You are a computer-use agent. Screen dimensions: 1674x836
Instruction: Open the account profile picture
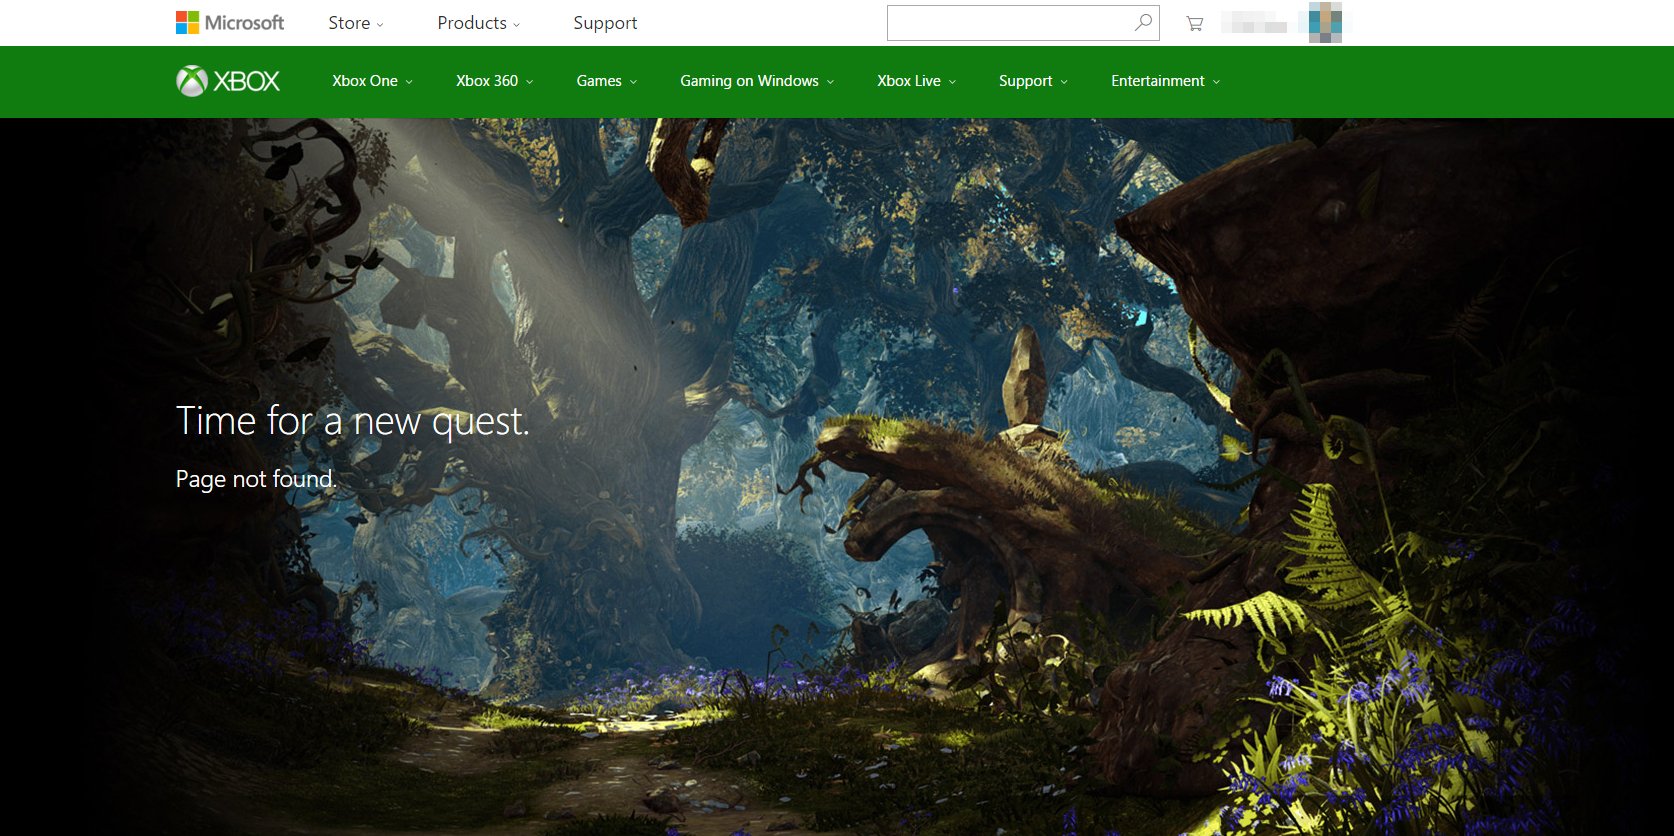point(1325,22)
